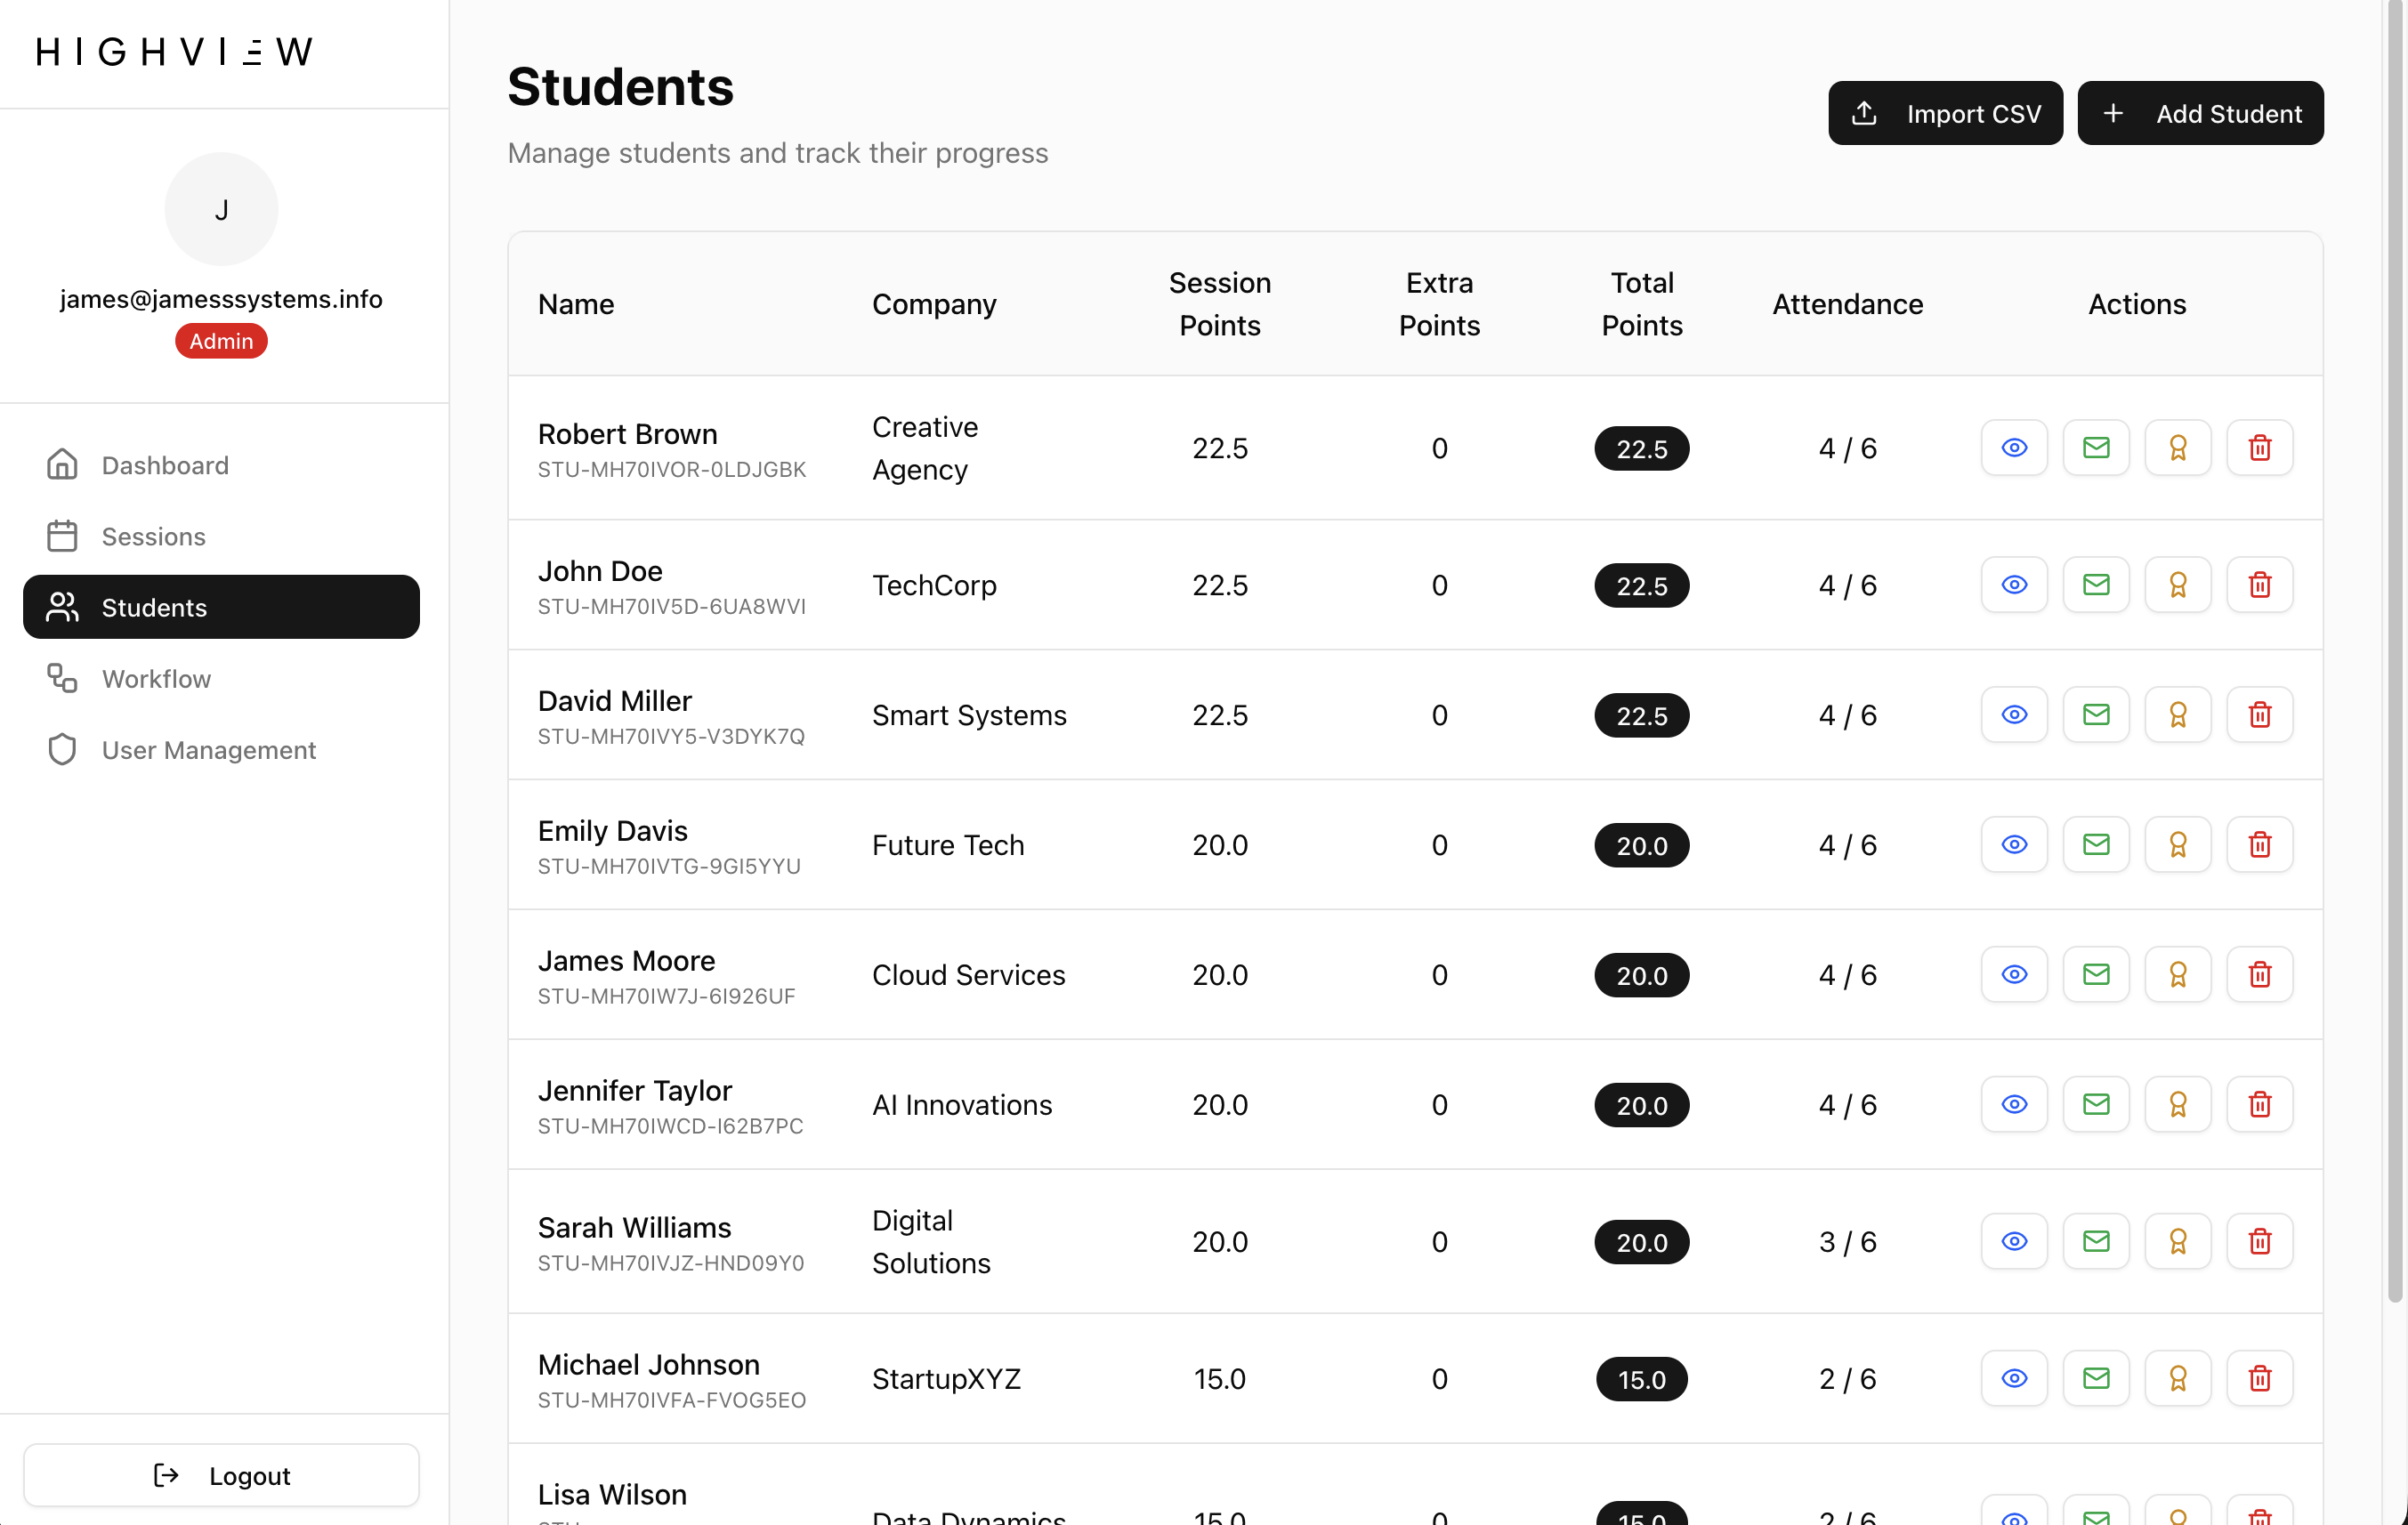Delete Sarah Williams record
Screen dimensions: 2408x1525
[2259, 1242]
